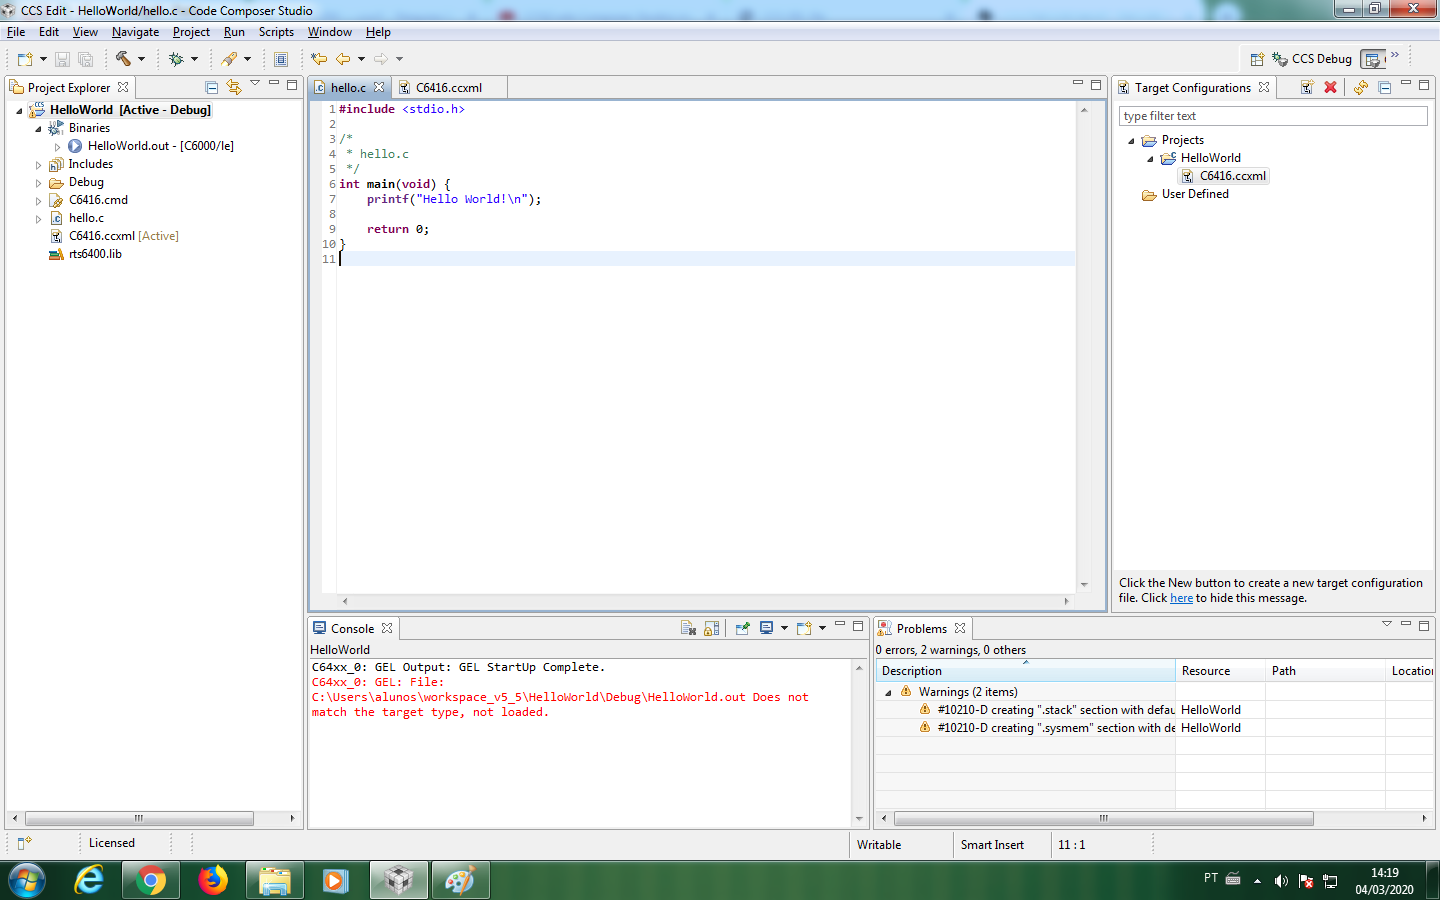Navigate back with the yellow arrow
This screenshot has width=1440, height=900.
343,59
